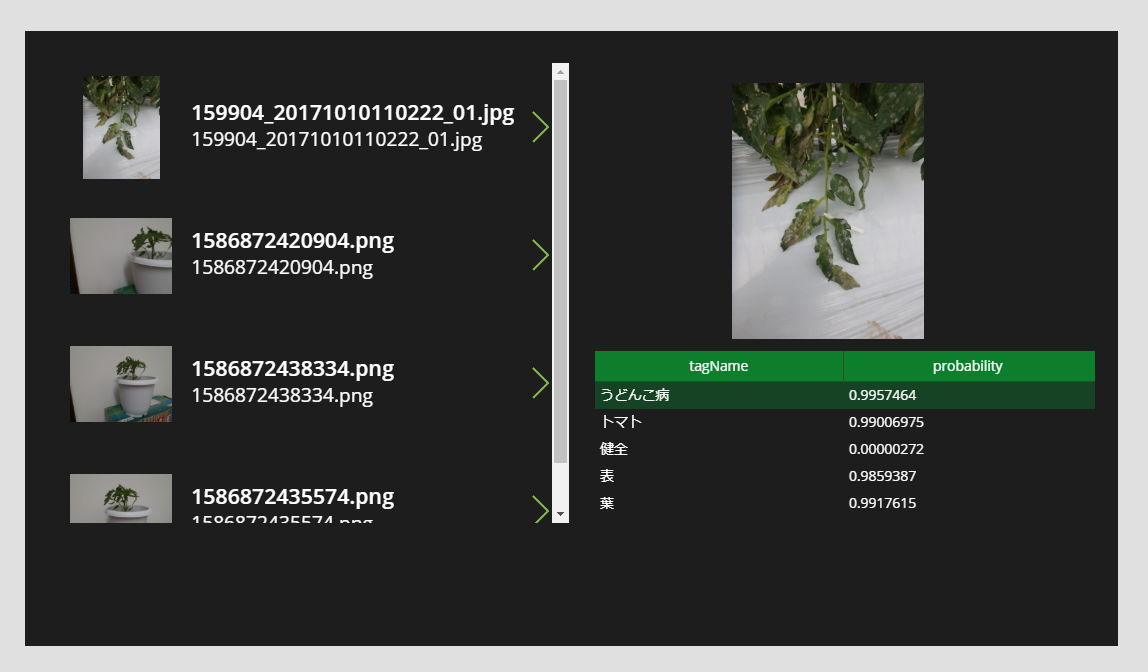Select thumbnail of 159904_20171010110222_01.jpg
This screenshot has height=672, width=1148.
(122, 127)
